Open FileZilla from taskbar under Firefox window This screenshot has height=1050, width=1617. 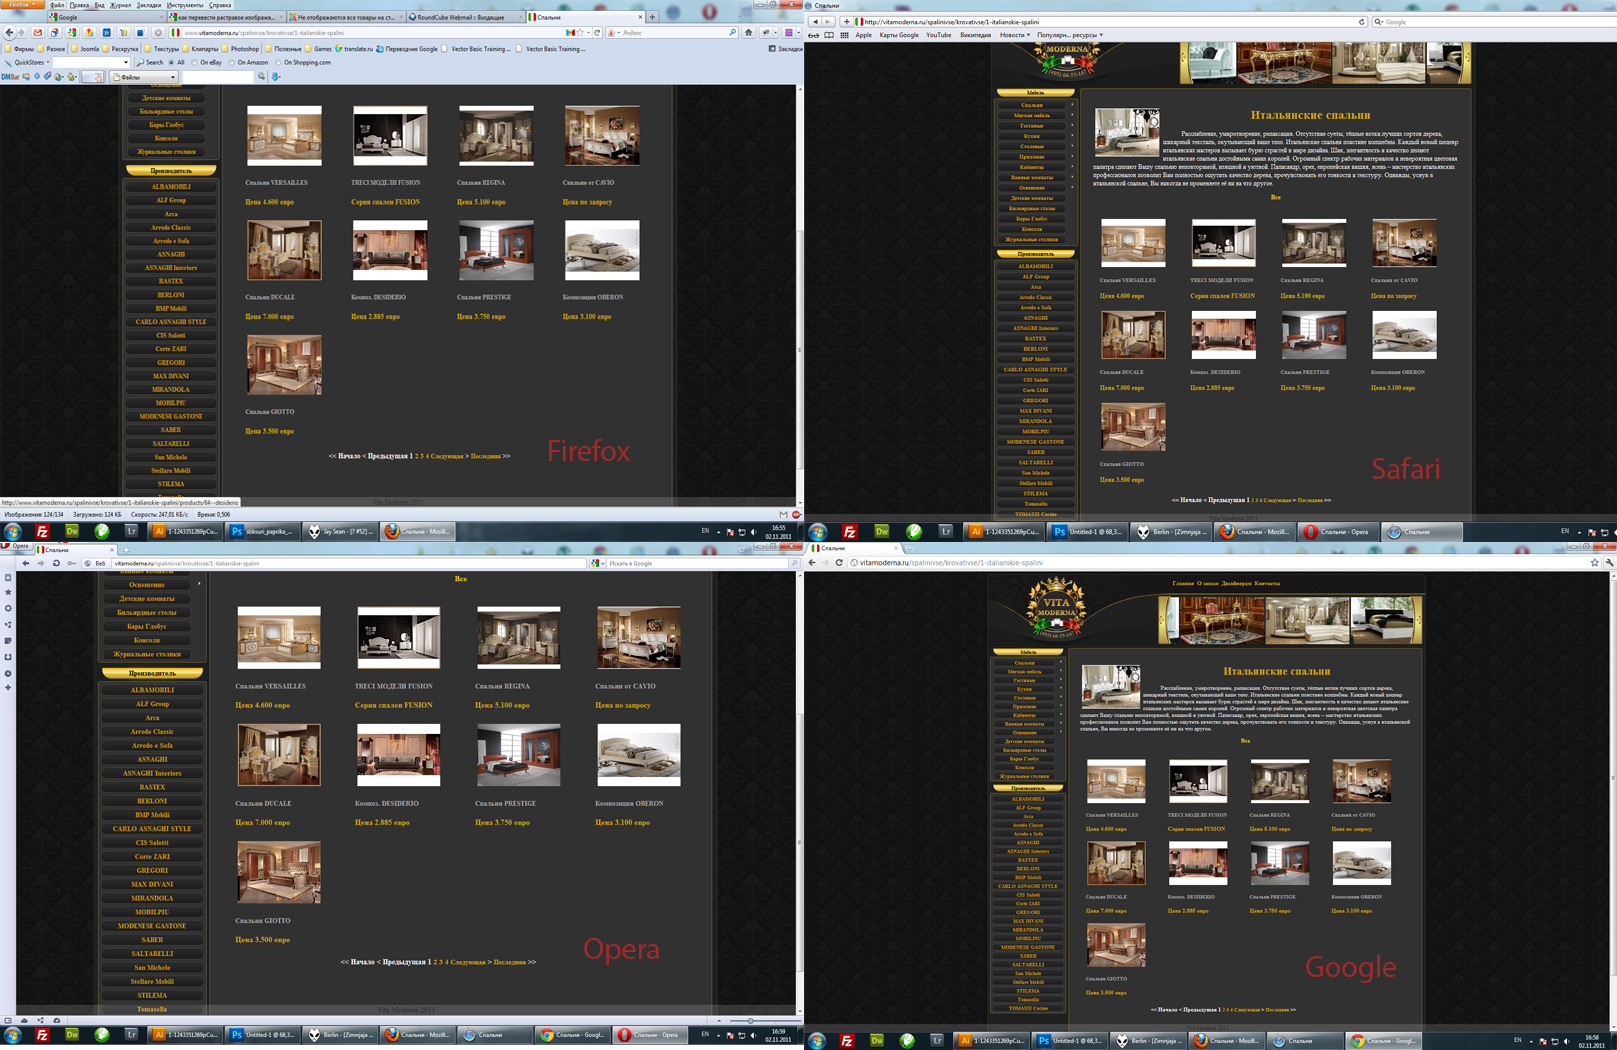click(42, 532)
